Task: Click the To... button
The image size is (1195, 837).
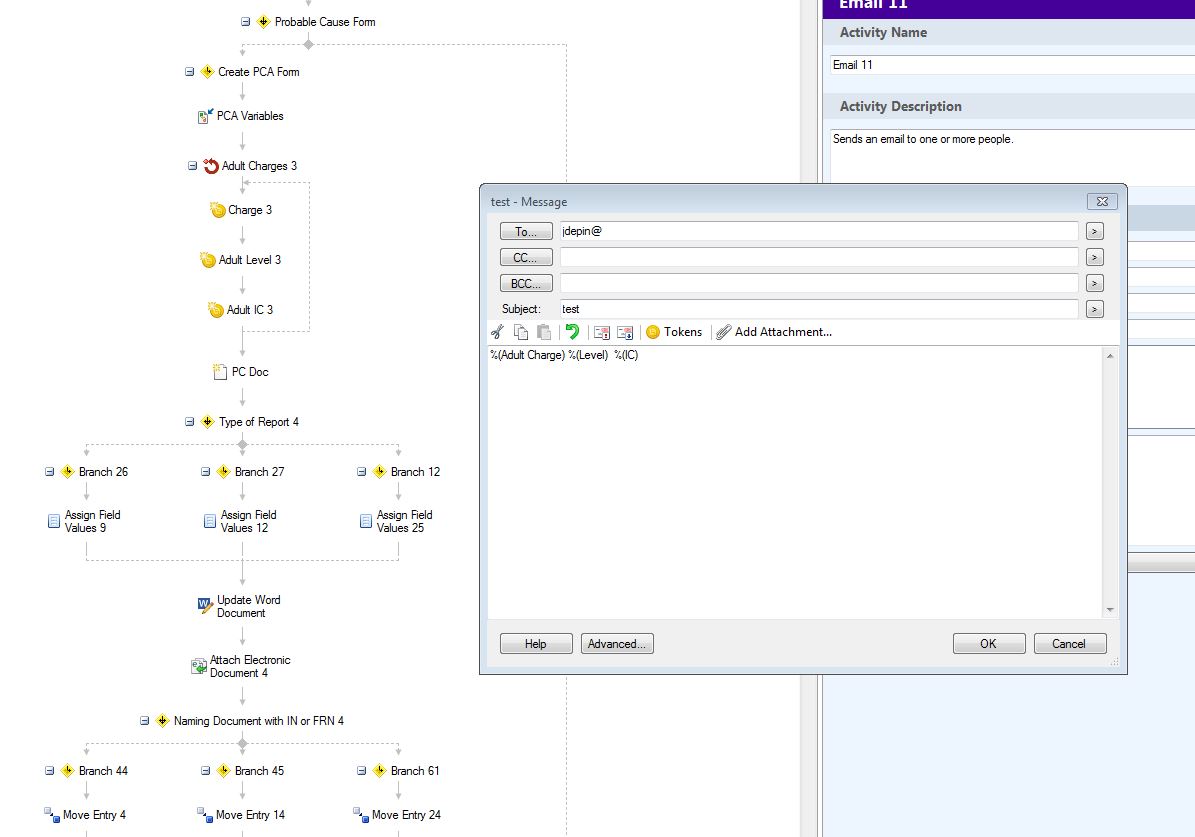Action: (x=526, y=231)
